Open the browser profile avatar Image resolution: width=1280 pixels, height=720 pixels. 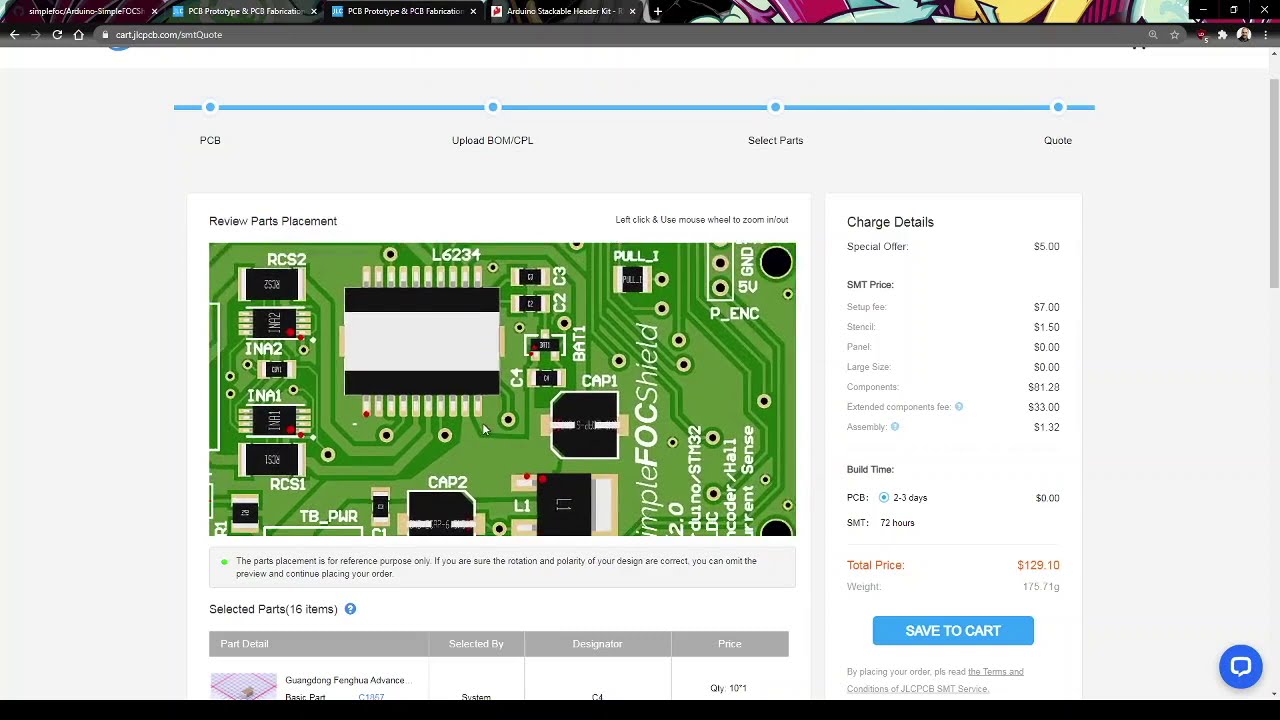tap(1244, 35)
